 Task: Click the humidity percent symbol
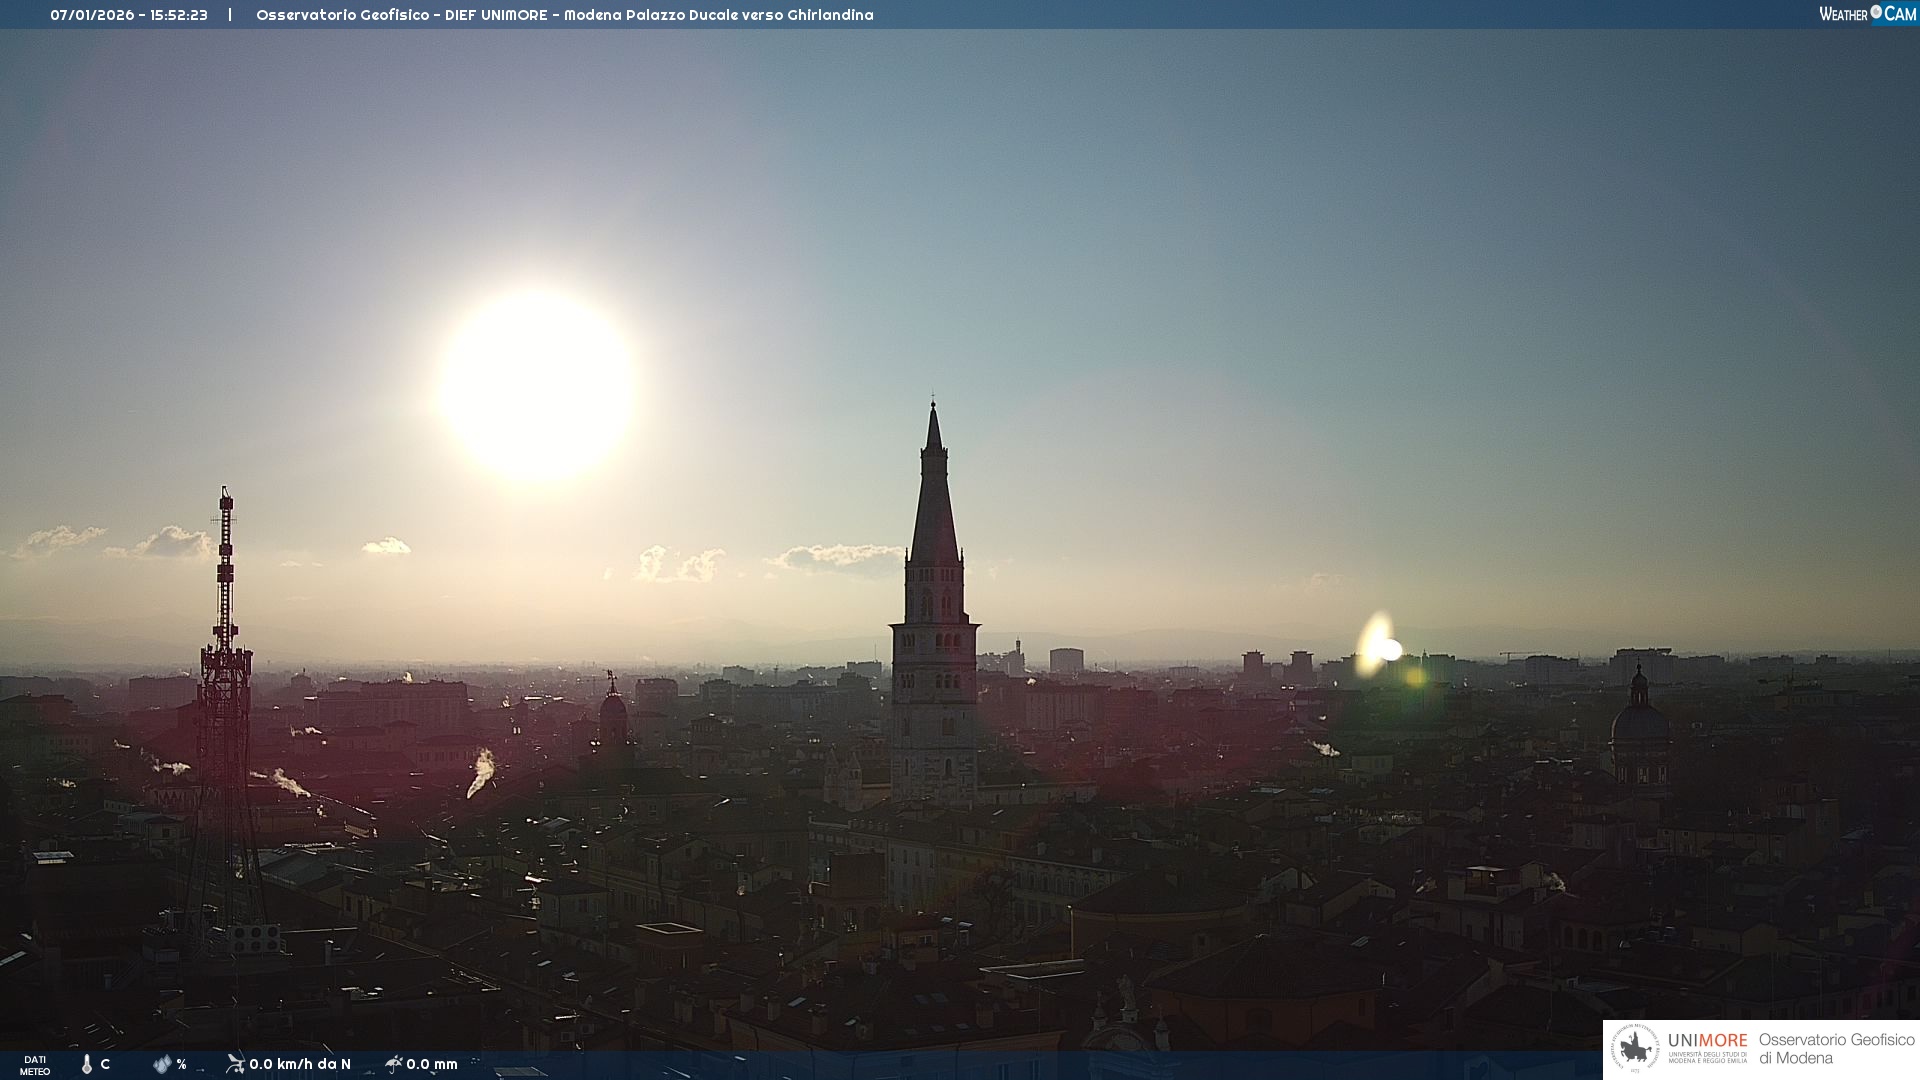point(182,1064)
